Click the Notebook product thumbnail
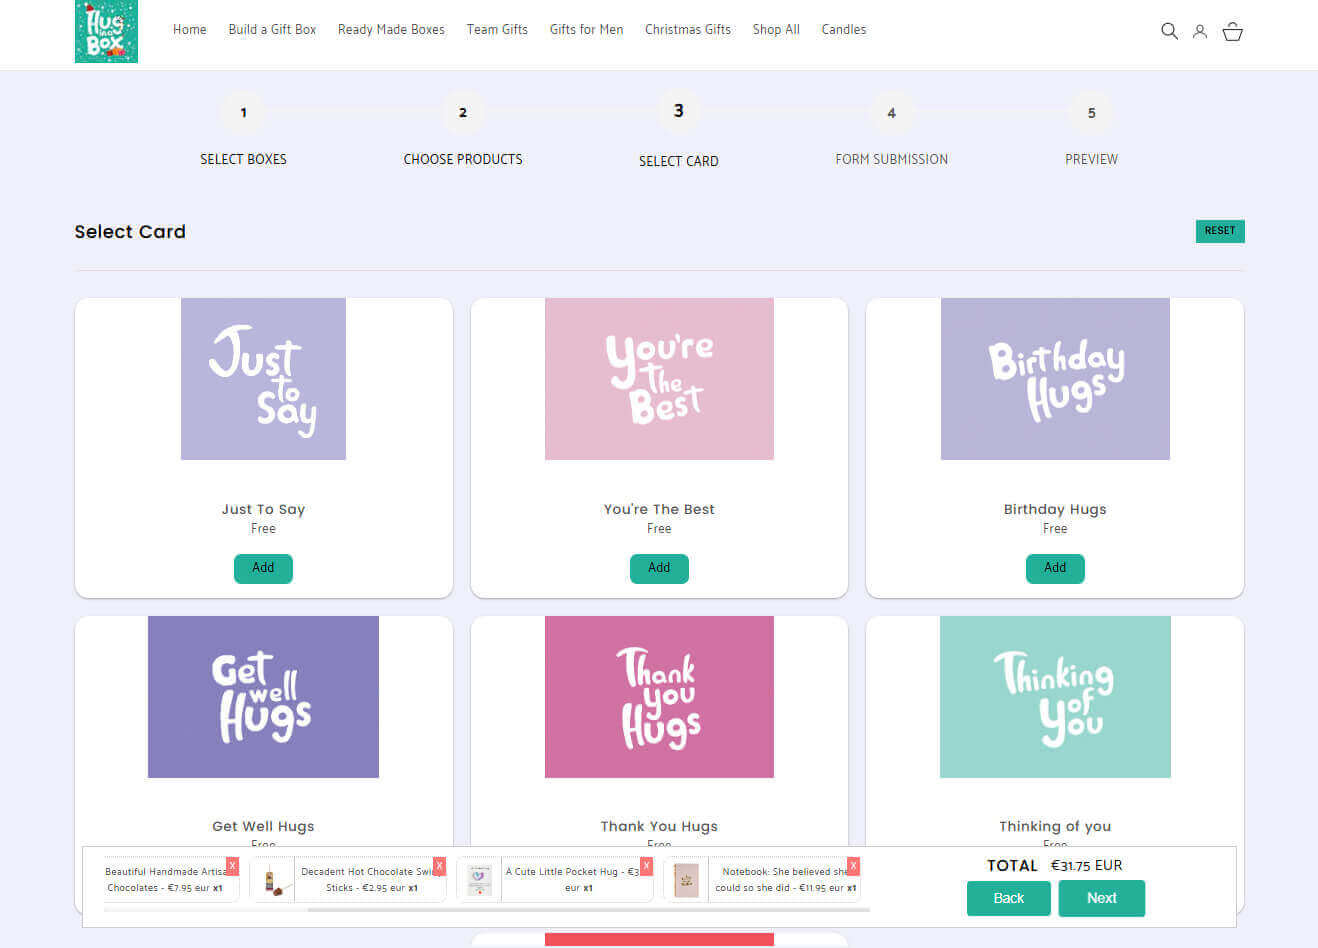The image size is (1318, 948). coord(686,880)
